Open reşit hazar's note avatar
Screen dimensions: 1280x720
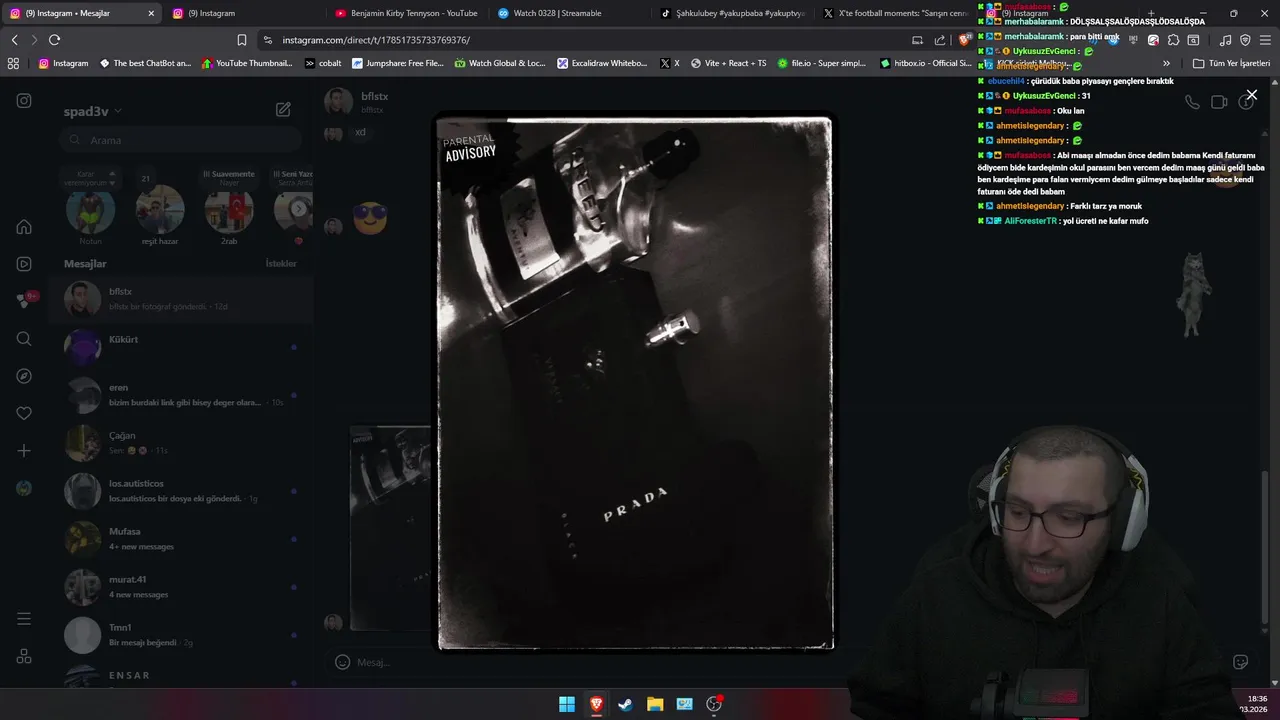[160, 210]
